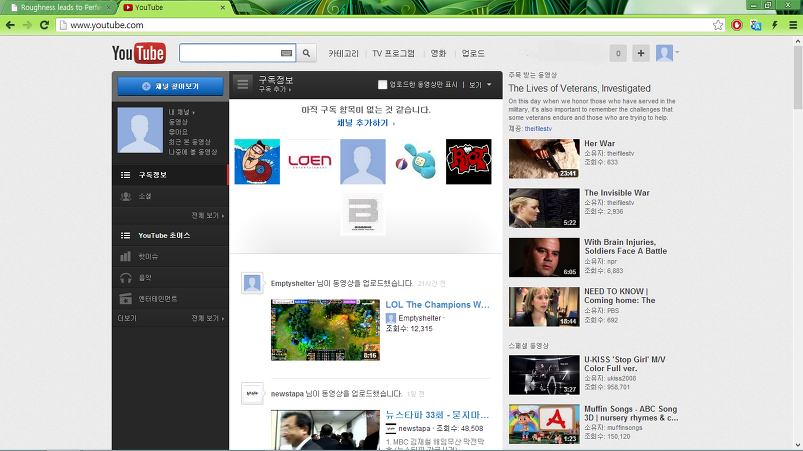Open U-KISS 'Stop Girl' M/V thumbnail
This screenshot has width=803, height=451.
(x=544, y=375)
